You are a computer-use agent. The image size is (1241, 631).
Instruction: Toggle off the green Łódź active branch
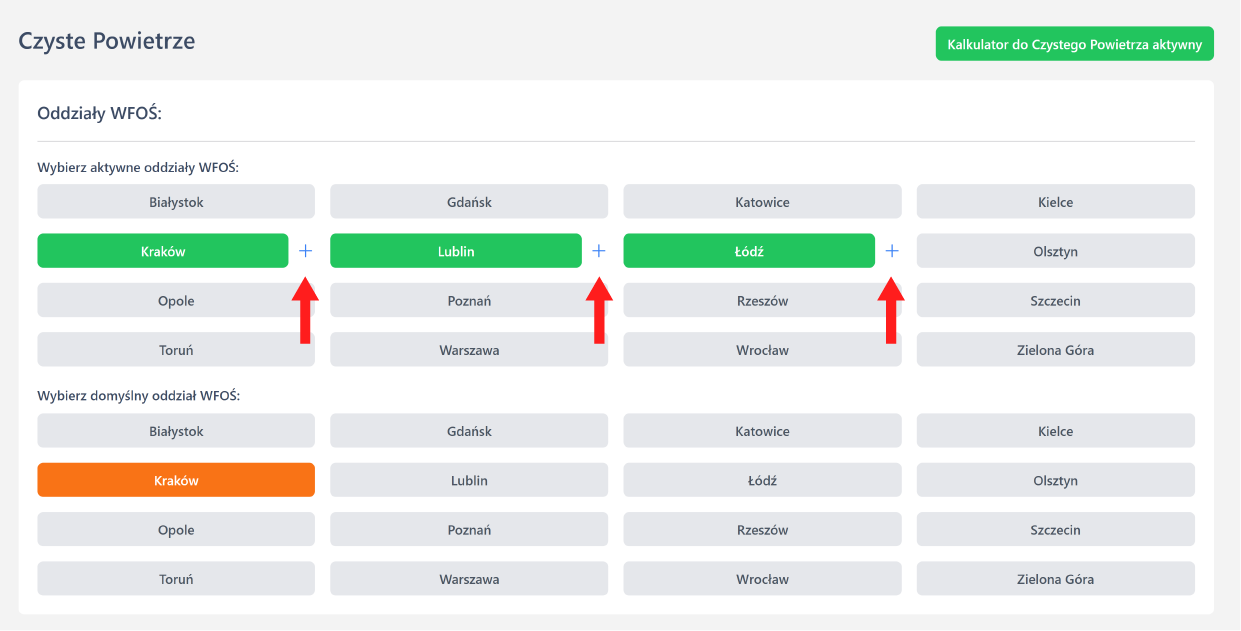point(749,251)
